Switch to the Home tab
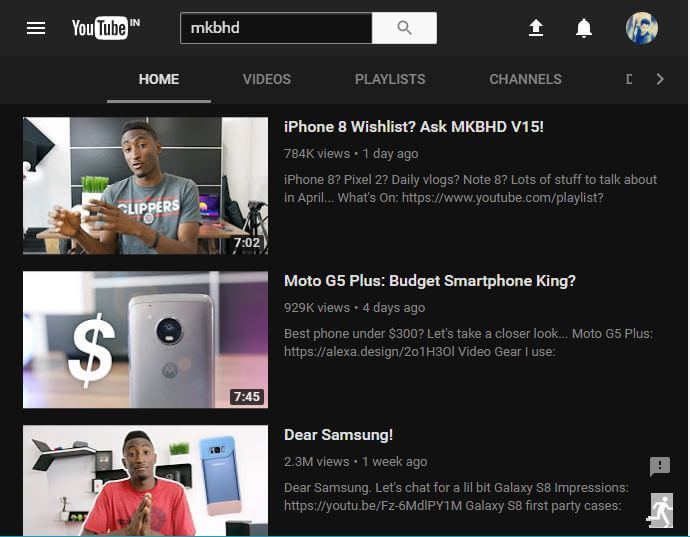Screen dimensions: 690x537 (159, 79)
